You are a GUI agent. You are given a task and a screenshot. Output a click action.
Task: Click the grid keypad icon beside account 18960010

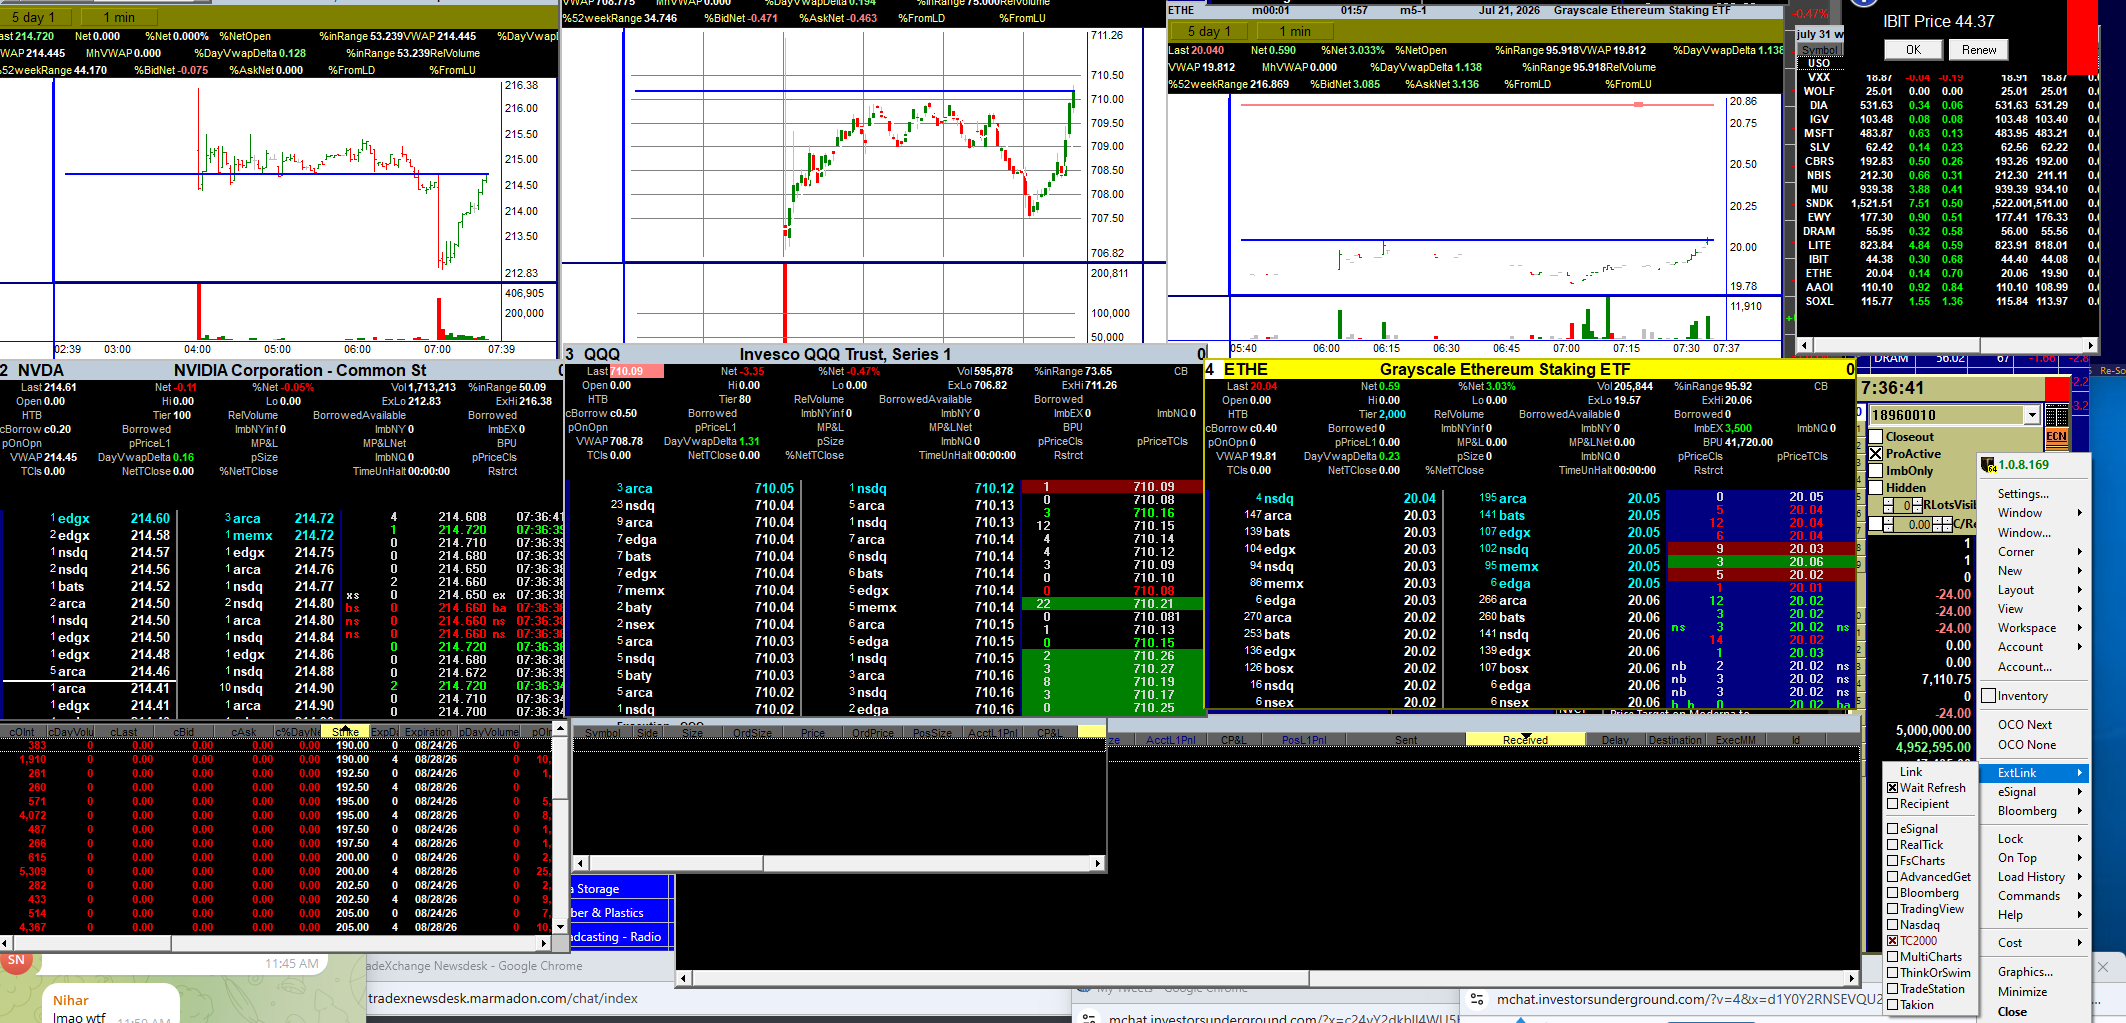click(2056, 415)
